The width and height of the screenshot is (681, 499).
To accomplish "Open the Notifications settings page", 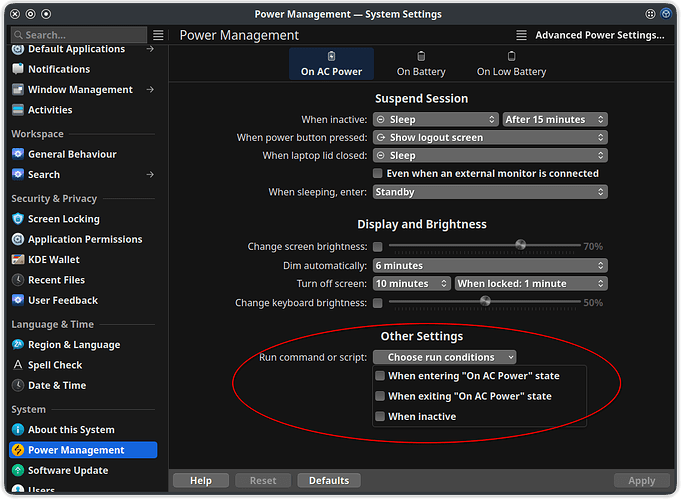I will pos(83,69).
